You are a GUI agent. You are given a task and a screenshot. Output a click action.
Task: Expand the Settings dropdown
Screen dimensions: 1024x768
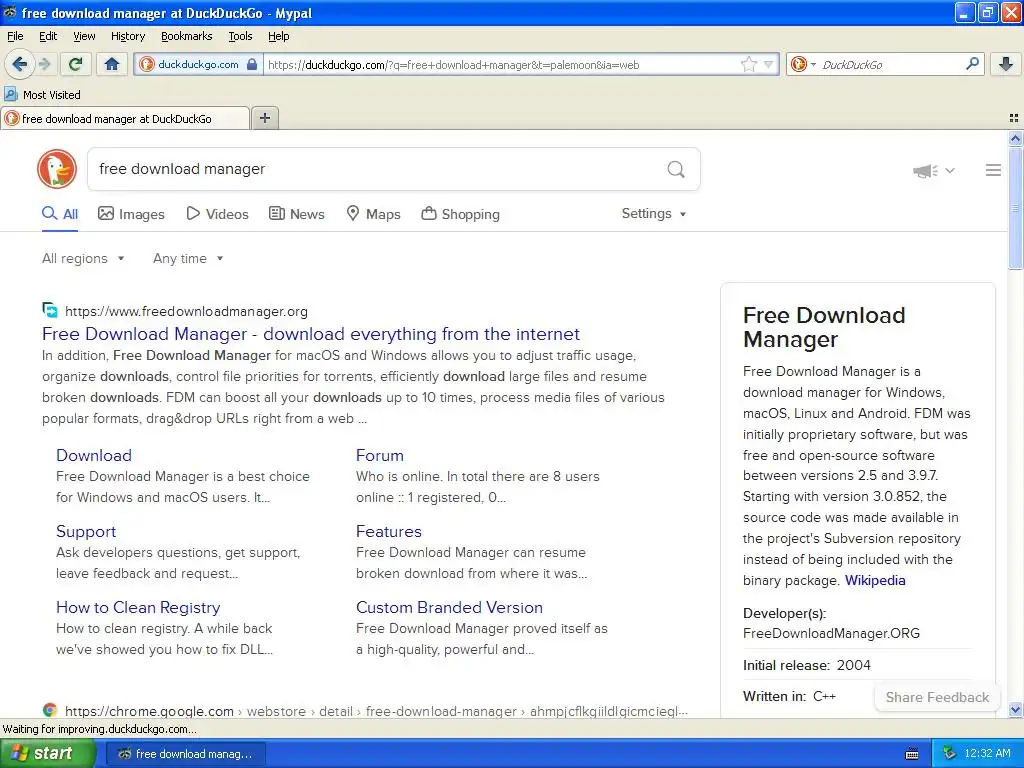click(x=654, y=214)
